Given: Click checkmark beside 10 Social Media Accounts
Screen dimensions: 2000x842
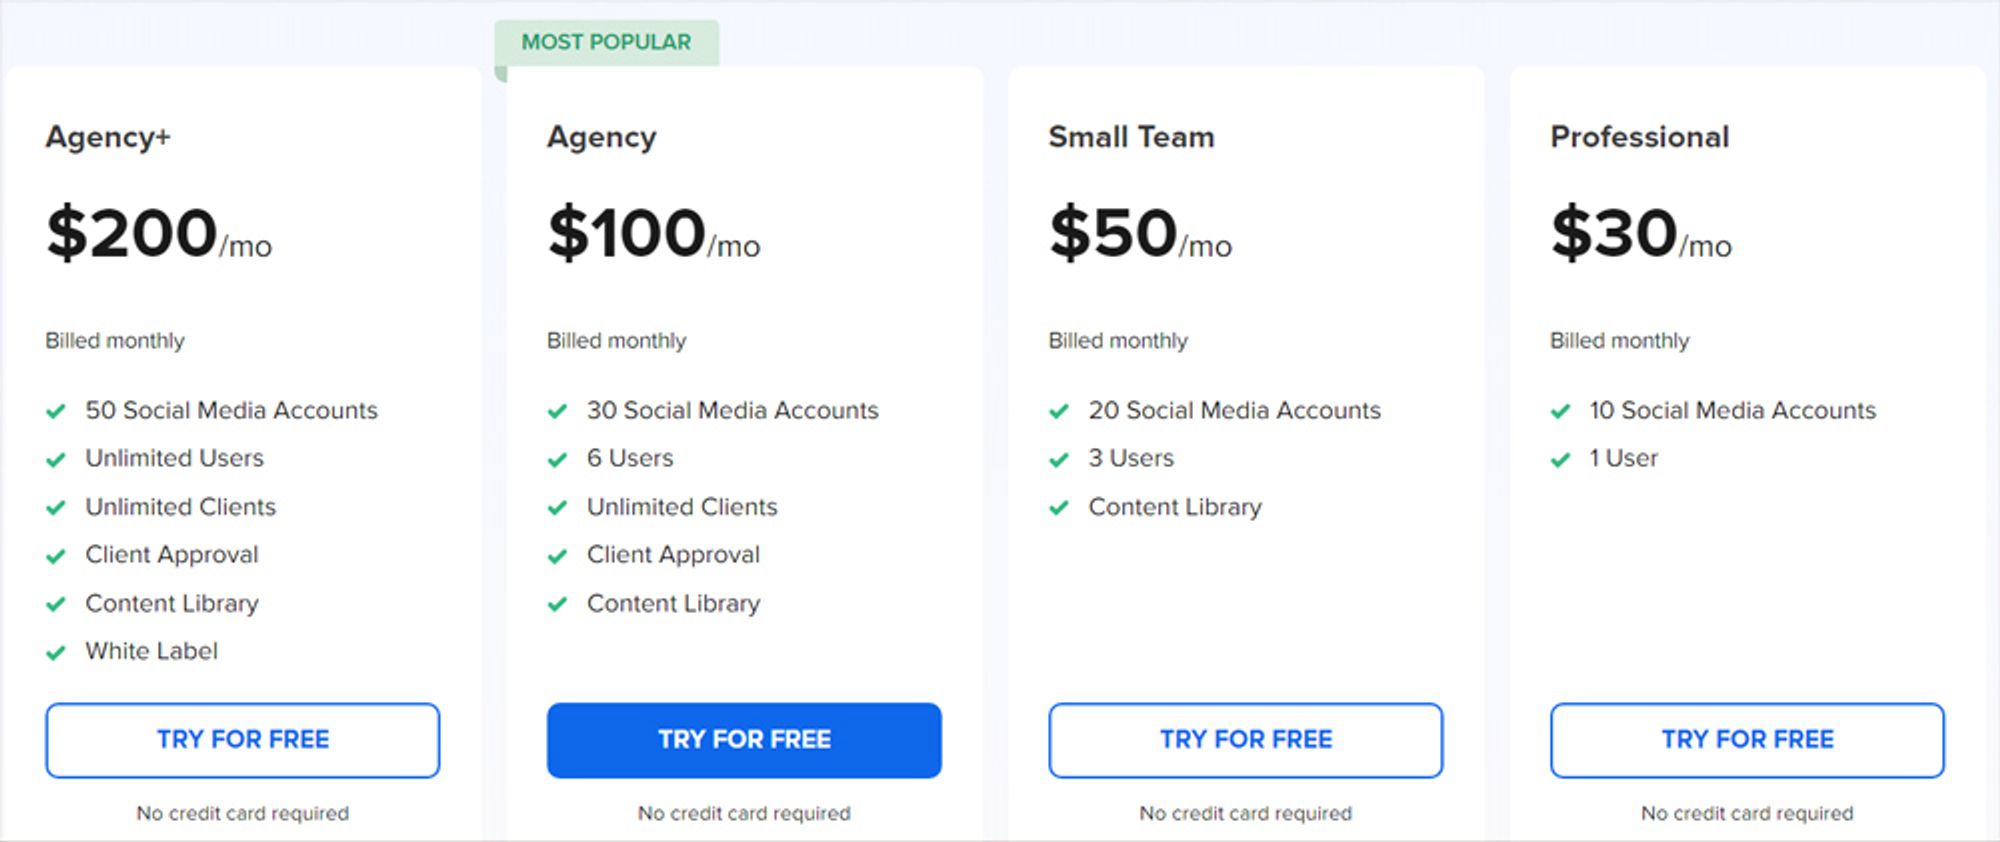Looking at the screenshot, I should tap(1561, 411).
